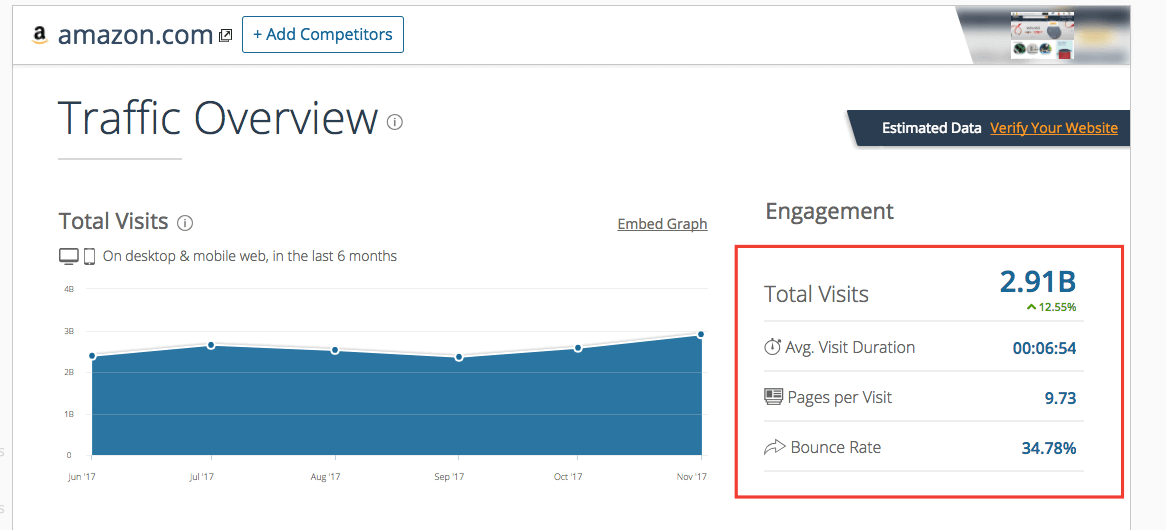Open the website preview thumbnail

[1042, 35]
